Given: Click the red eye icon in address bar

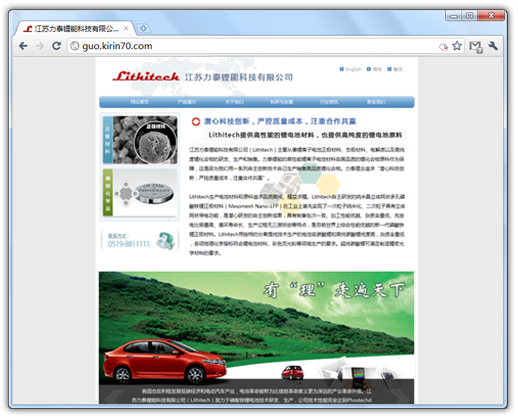Looking at the screenshot, I should click(x=443, y=47).
